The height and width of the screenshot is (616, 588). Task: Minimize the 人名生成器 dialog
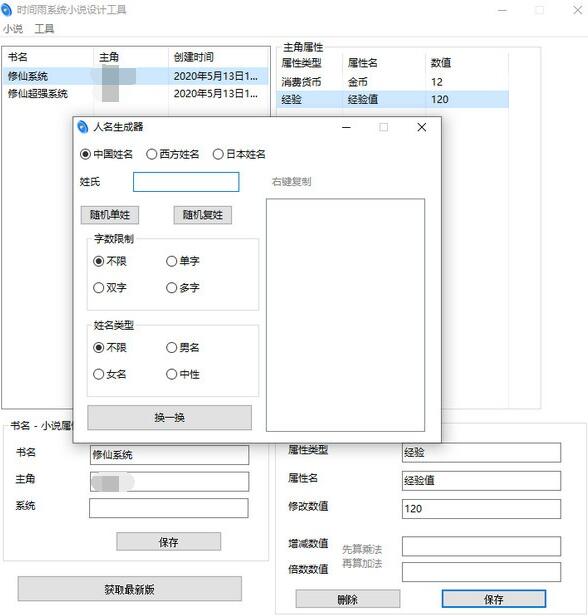pyautogui.click(x=346, y=127)
